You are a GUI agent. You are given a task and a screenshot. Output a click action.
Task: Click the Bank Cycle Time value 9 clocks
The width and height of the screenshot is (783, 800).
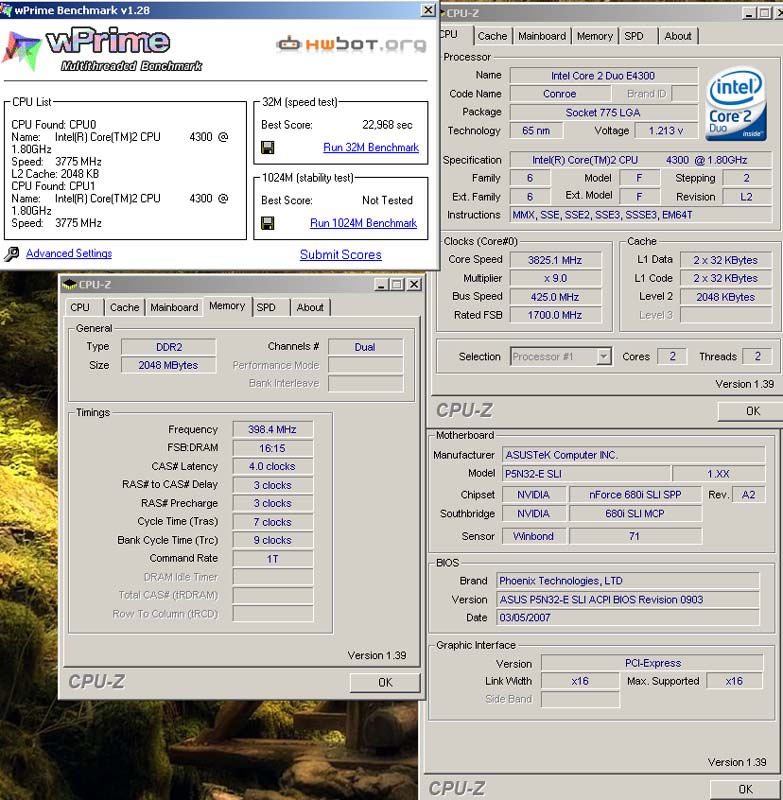point(272,540)
